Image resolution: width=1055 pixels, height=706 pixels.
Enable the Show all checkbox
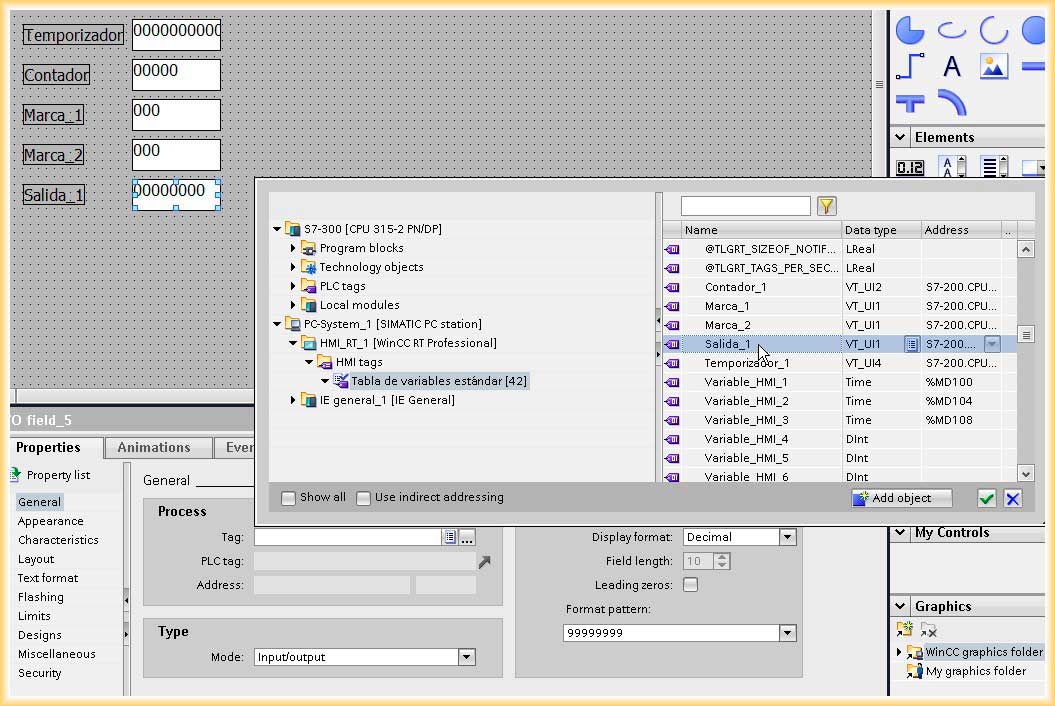coord(288,498)
